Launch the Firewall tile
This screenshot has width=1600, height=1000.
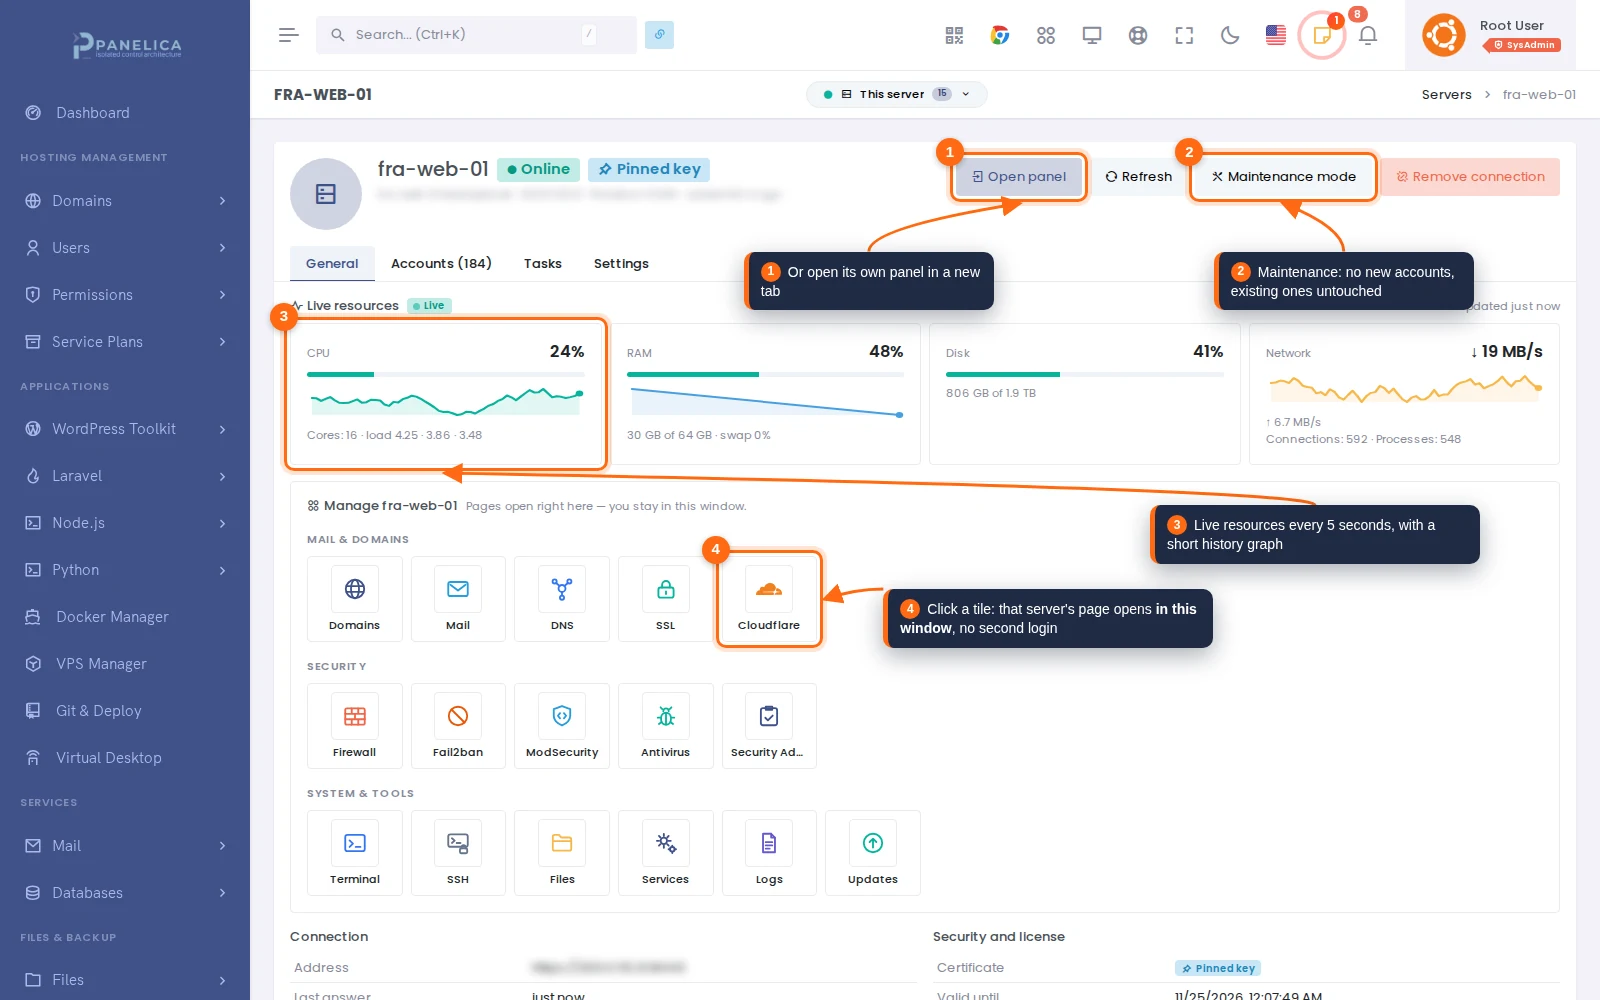pyautogui.click(x=355, y=726)
